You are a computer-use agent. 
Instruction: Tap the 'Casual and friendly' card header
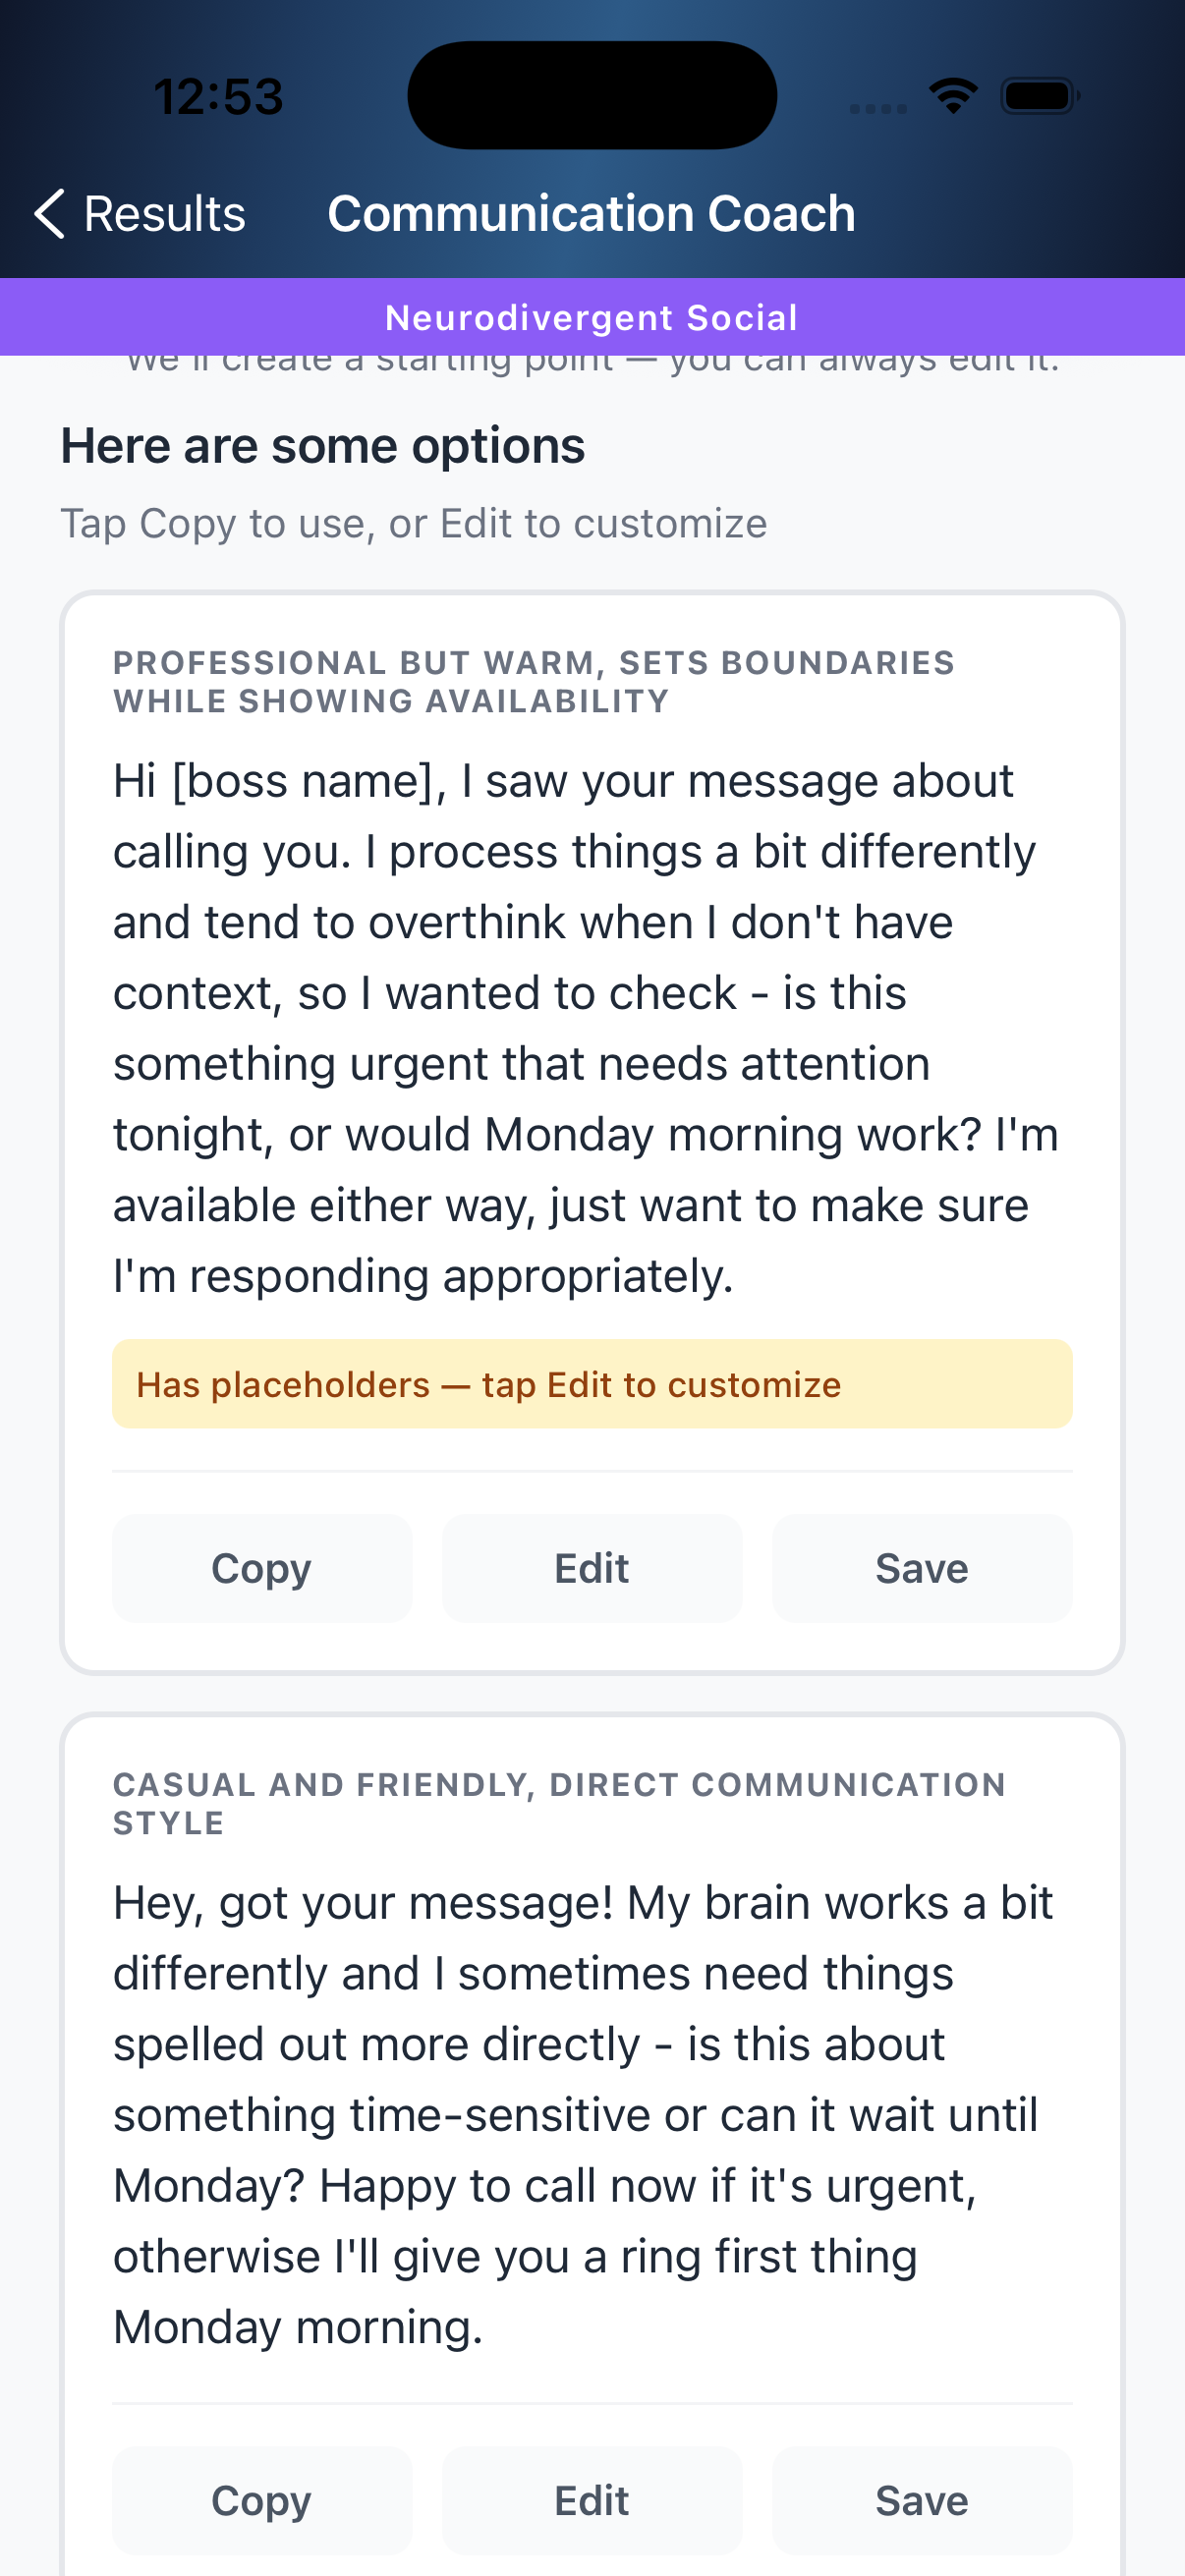click(558, 1804)
